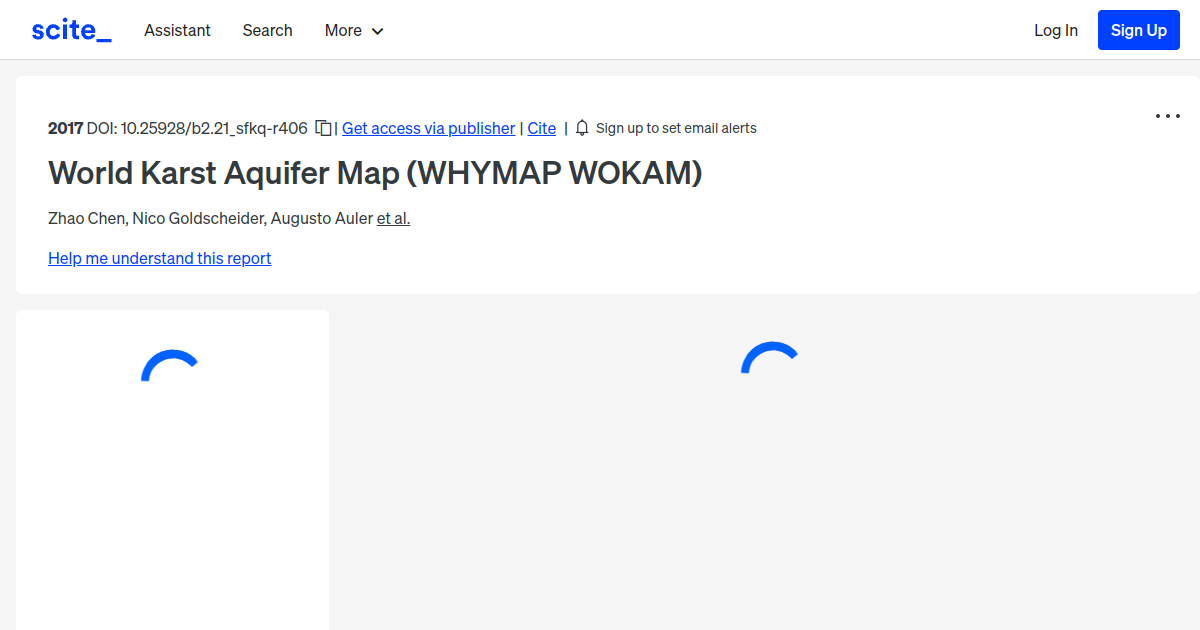Open Get access via publisher link
Screen dimensions: 1200x630
pyautogui.click(x=428, y=128)
